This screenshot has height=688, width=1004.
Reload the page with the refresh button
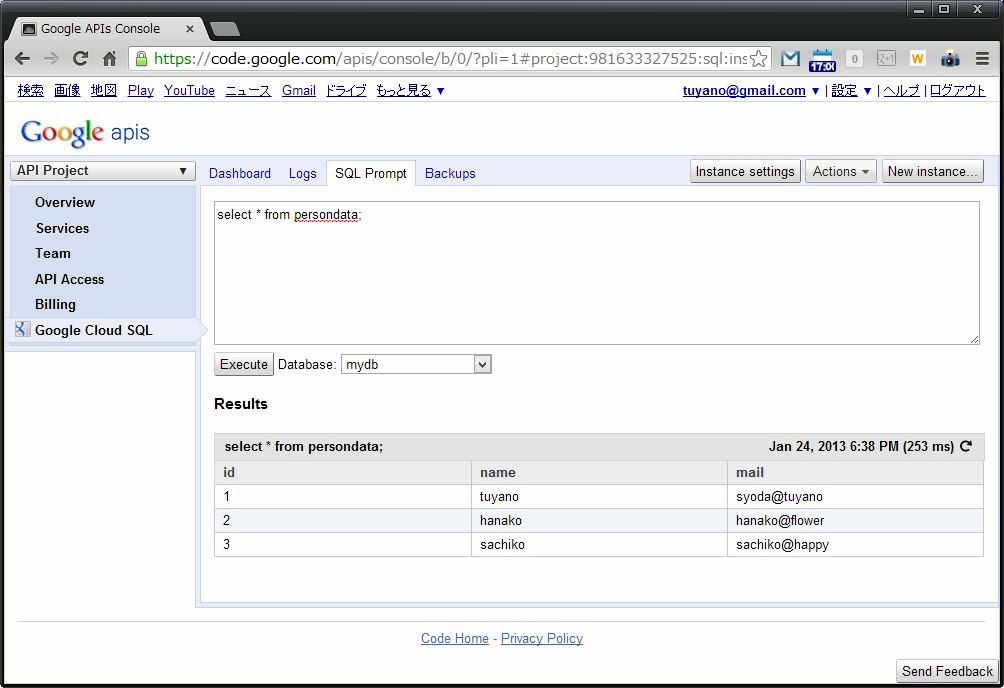81,59
